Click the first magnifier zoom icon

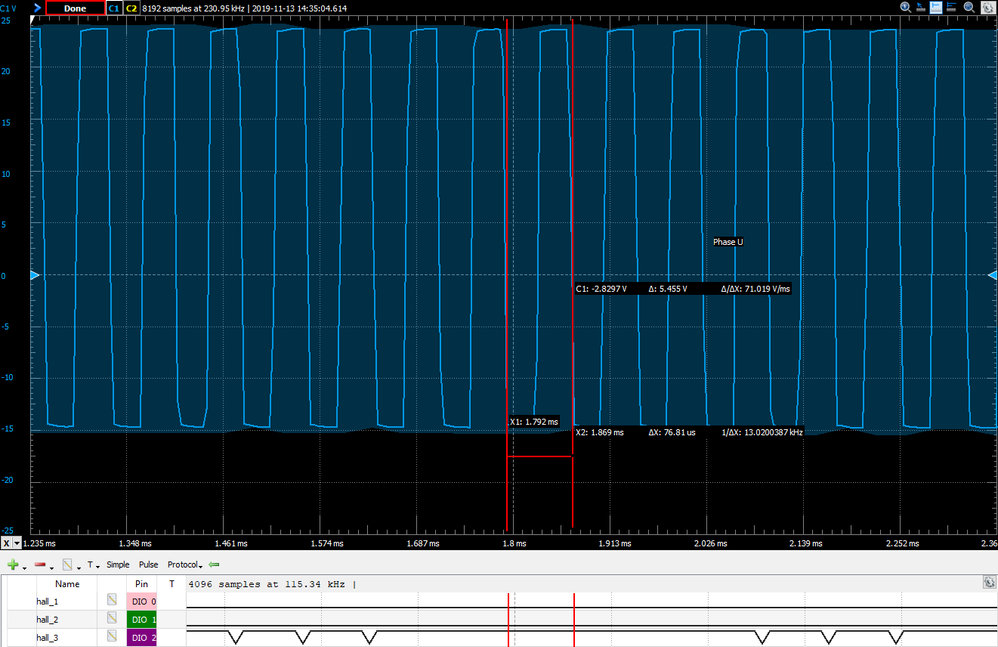coord(905,7)
